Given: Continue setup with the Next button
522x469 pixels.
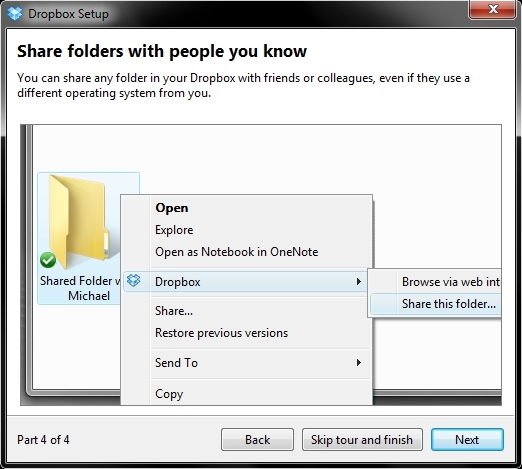Looking at the screenshot, I should [x=467, y=440].
